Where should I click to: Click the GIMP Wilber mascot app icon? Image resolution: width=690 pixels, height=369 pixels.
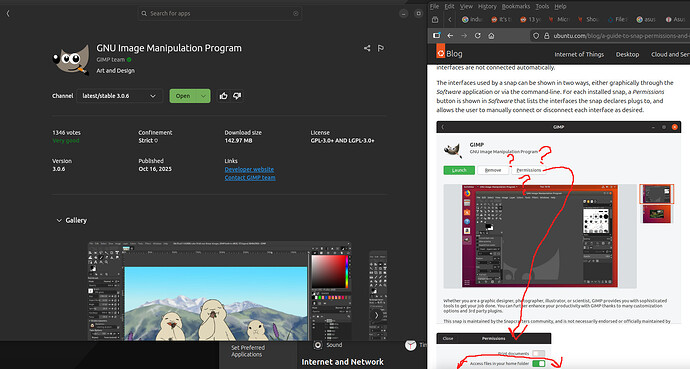coord(71,59)
